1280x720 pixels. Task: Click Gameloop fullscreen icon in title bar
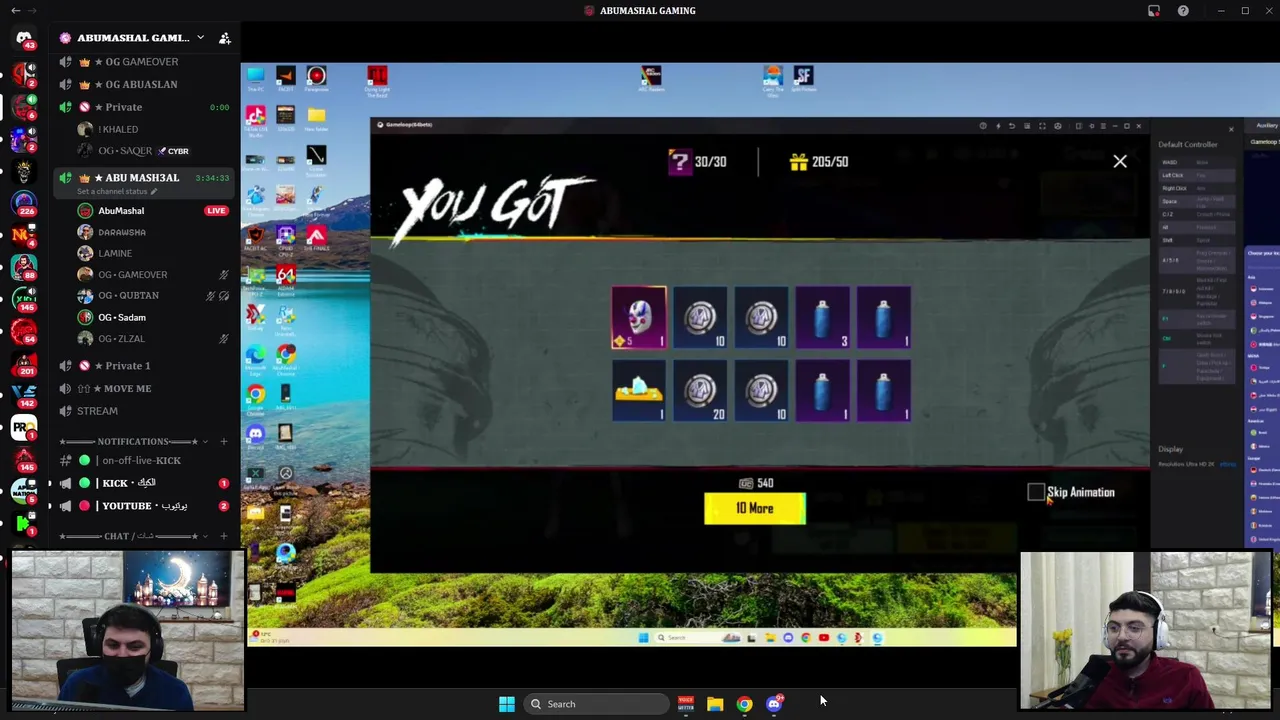point(1042,126)
